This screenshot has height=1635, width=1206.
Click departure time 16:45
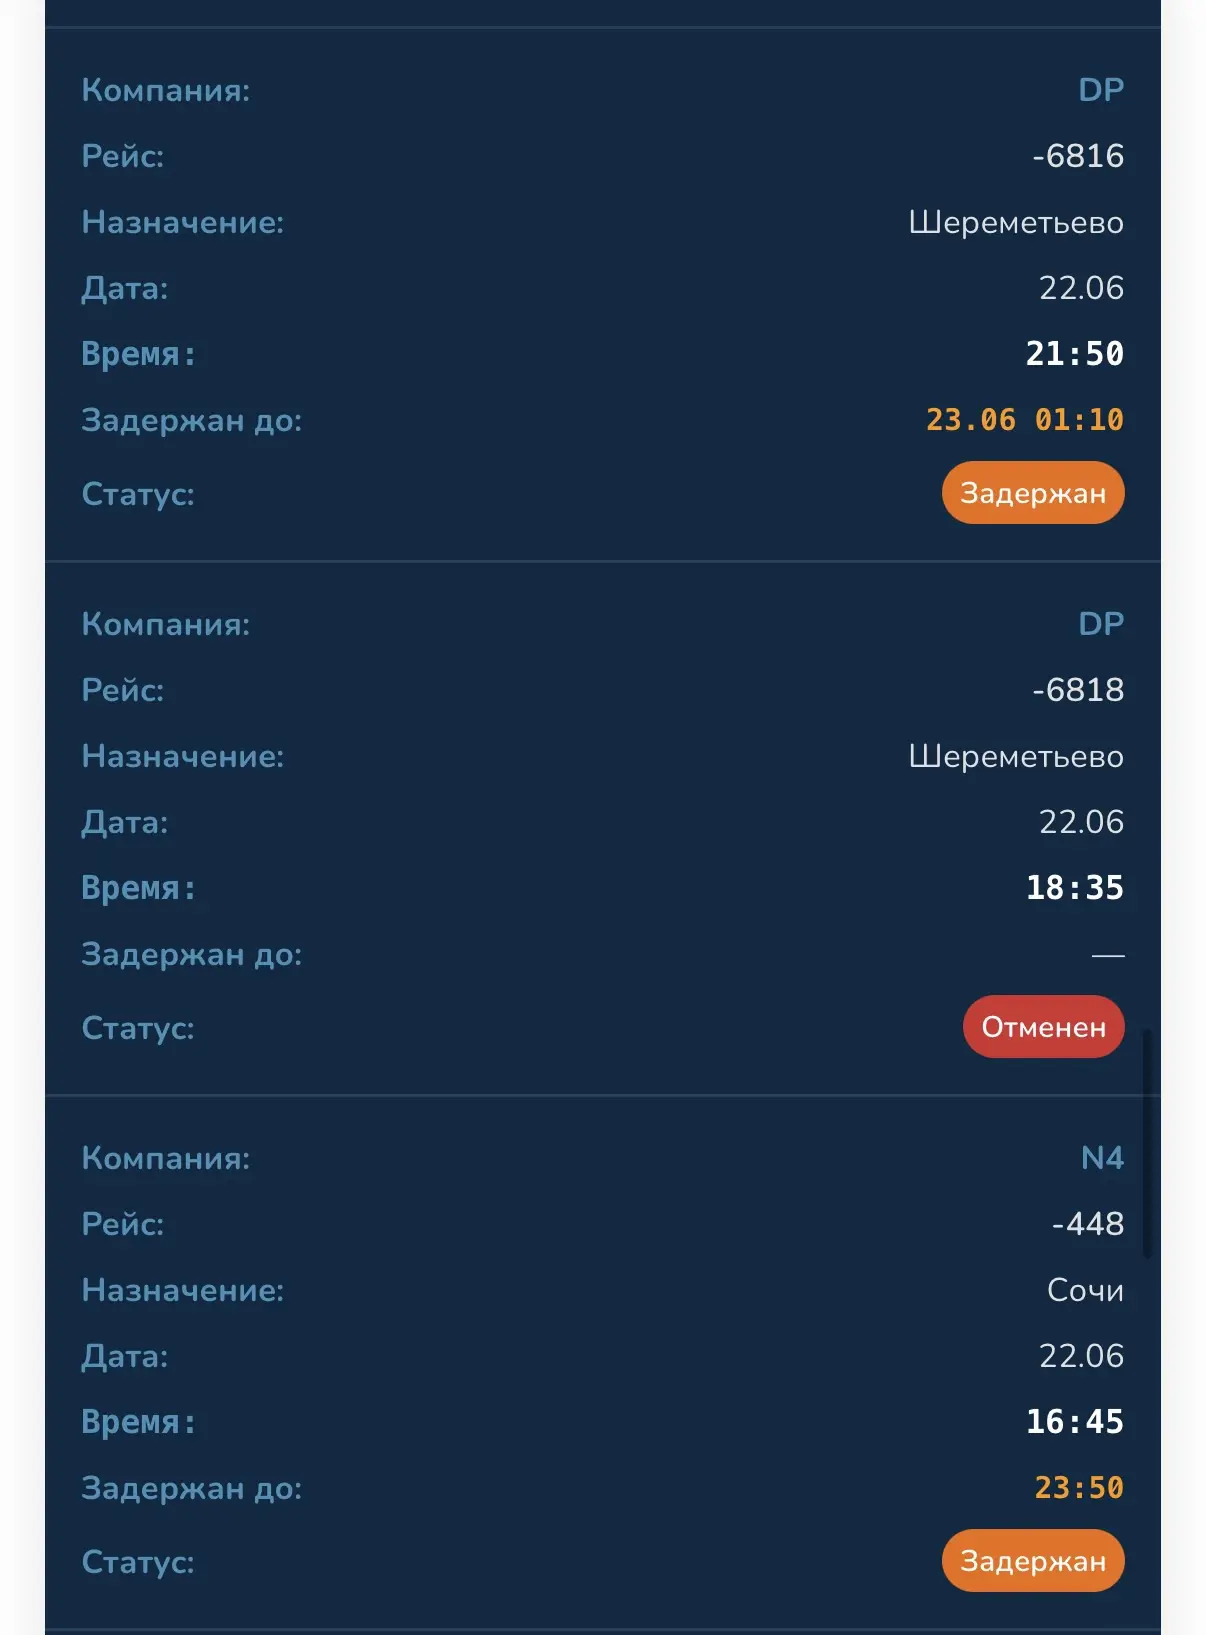click(x=1075, y=1422)
